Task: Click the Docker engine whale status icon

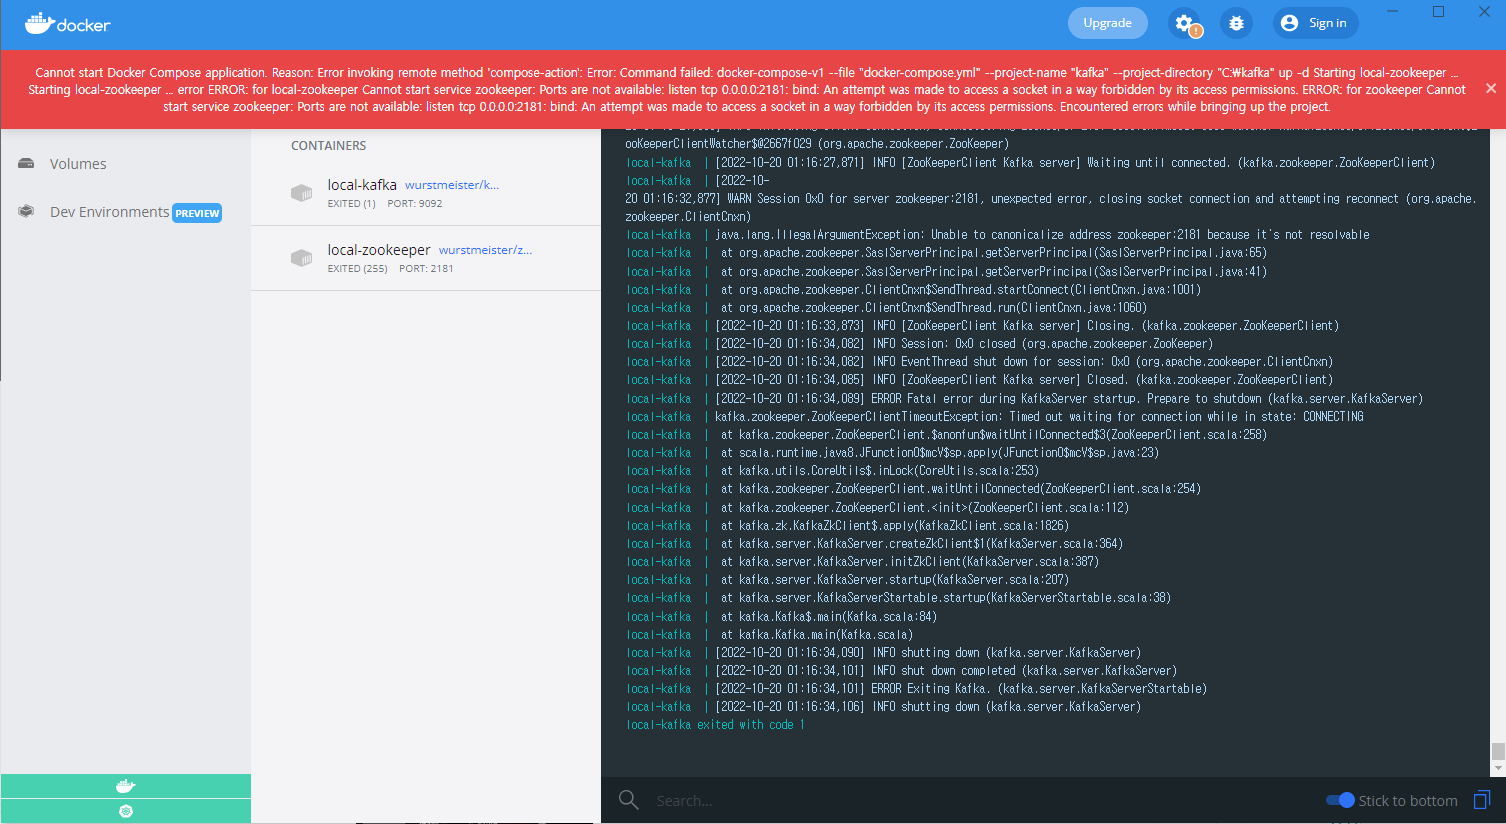Action: [126, 786]
